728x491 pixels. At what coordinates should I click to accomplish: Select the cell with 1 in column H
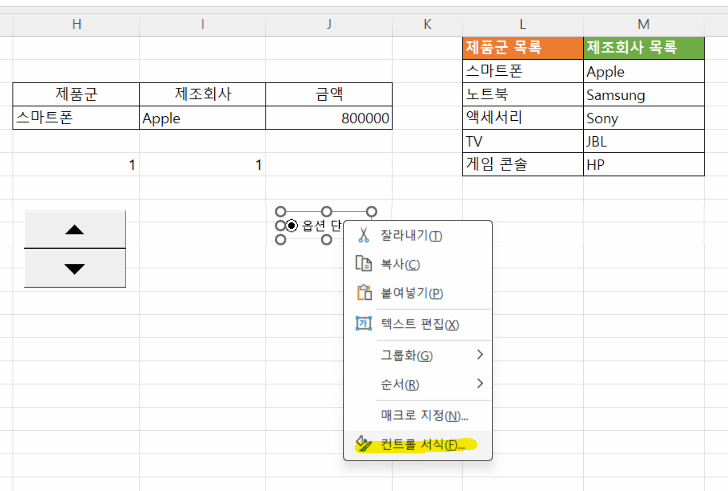click(76, 164)
